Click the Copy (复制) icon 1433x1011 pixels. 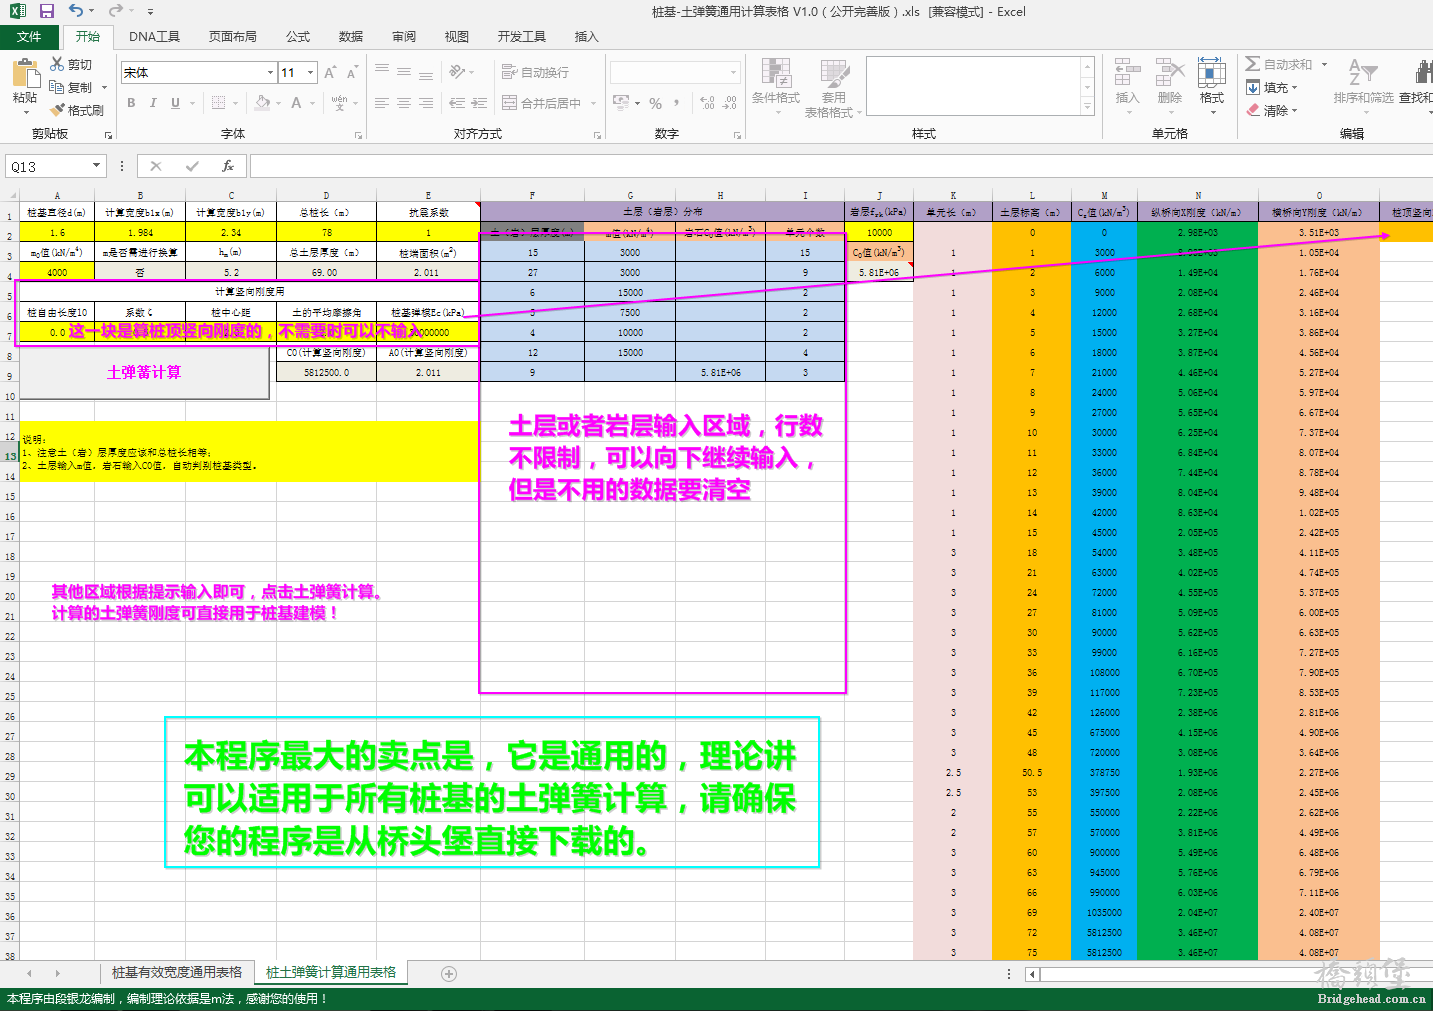click(x=58, y=87)
